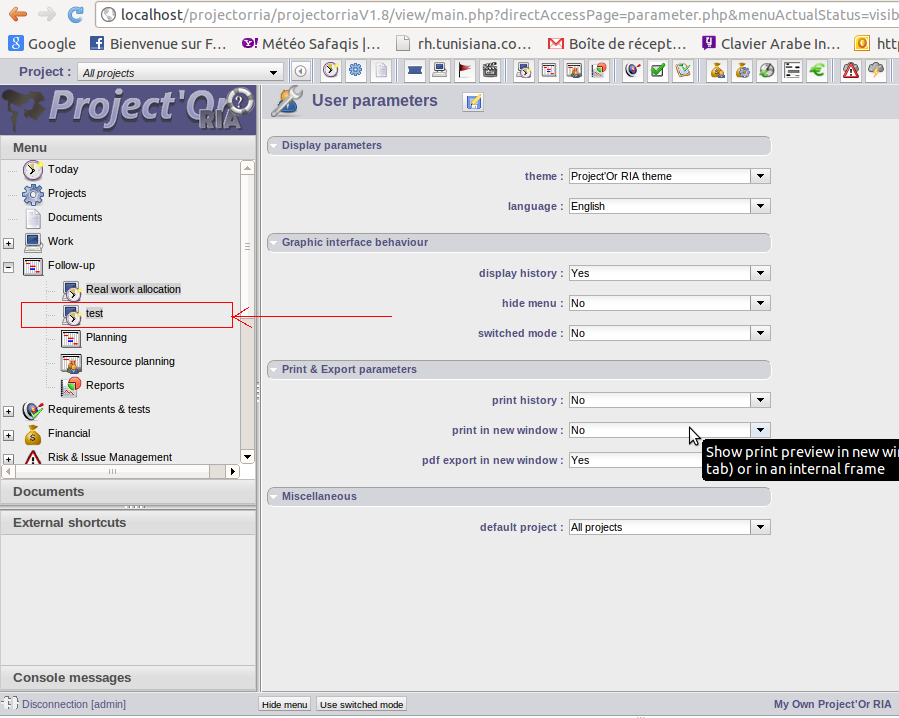899x718 pixels.
Task: Click the red milestone flag toolbar icon
Action: coord(465,71)
